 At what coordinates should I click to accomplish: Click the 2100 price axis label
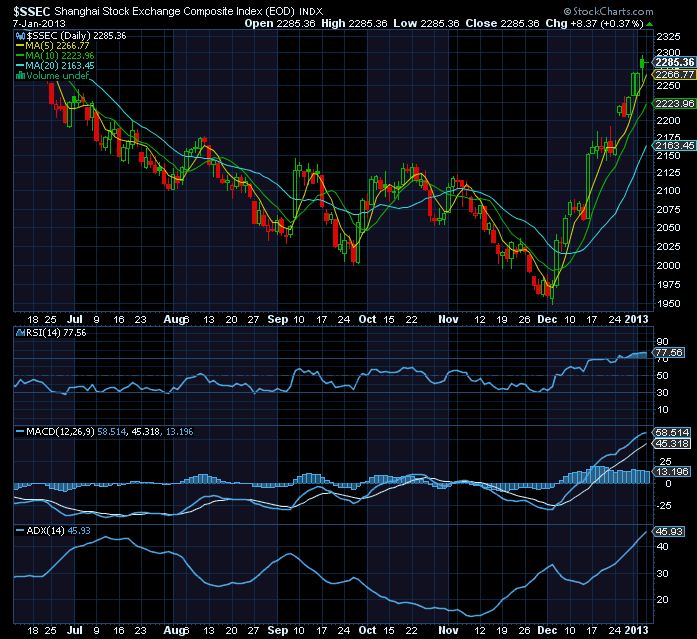pos(669,191)
